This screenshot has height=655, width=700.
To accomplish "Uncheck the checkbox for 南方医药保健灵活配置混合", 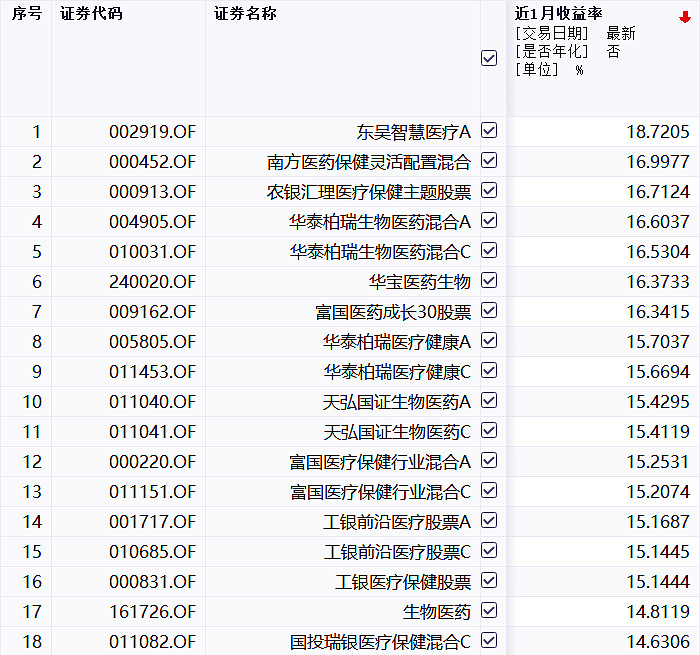I will pyautogui.click(x=489, y=160).
